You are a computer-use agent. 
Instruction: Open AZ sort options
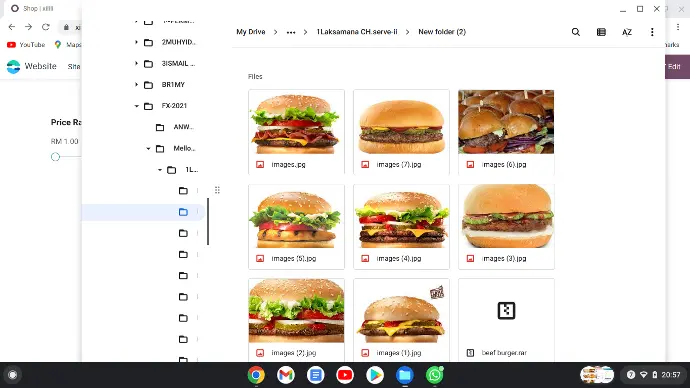[627, 32]
